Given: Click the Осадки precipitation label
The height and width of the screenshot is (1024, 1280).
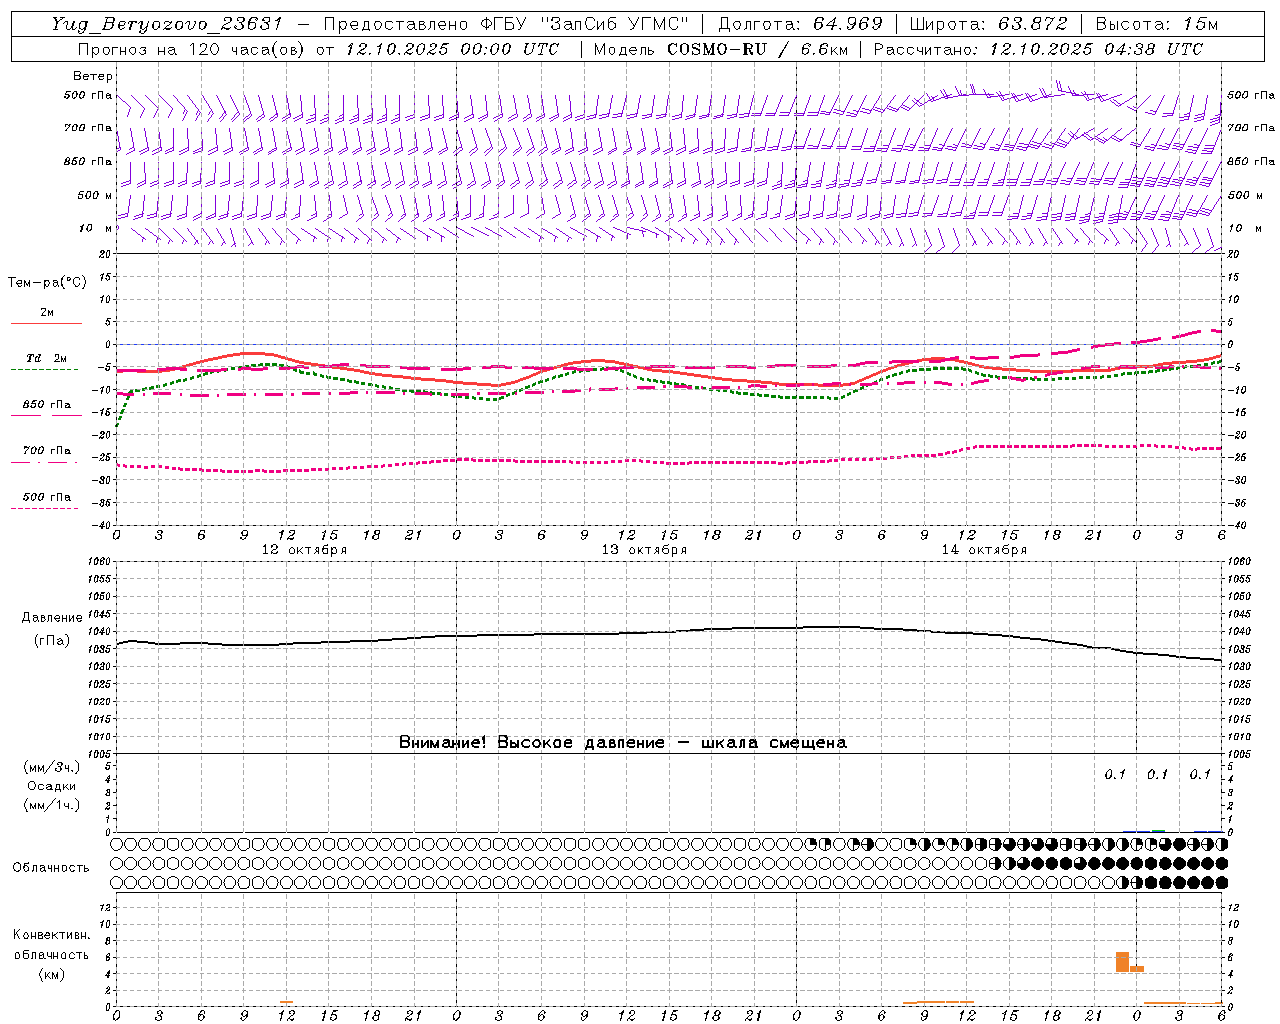Looking at the screenshot, I should 52,786.
